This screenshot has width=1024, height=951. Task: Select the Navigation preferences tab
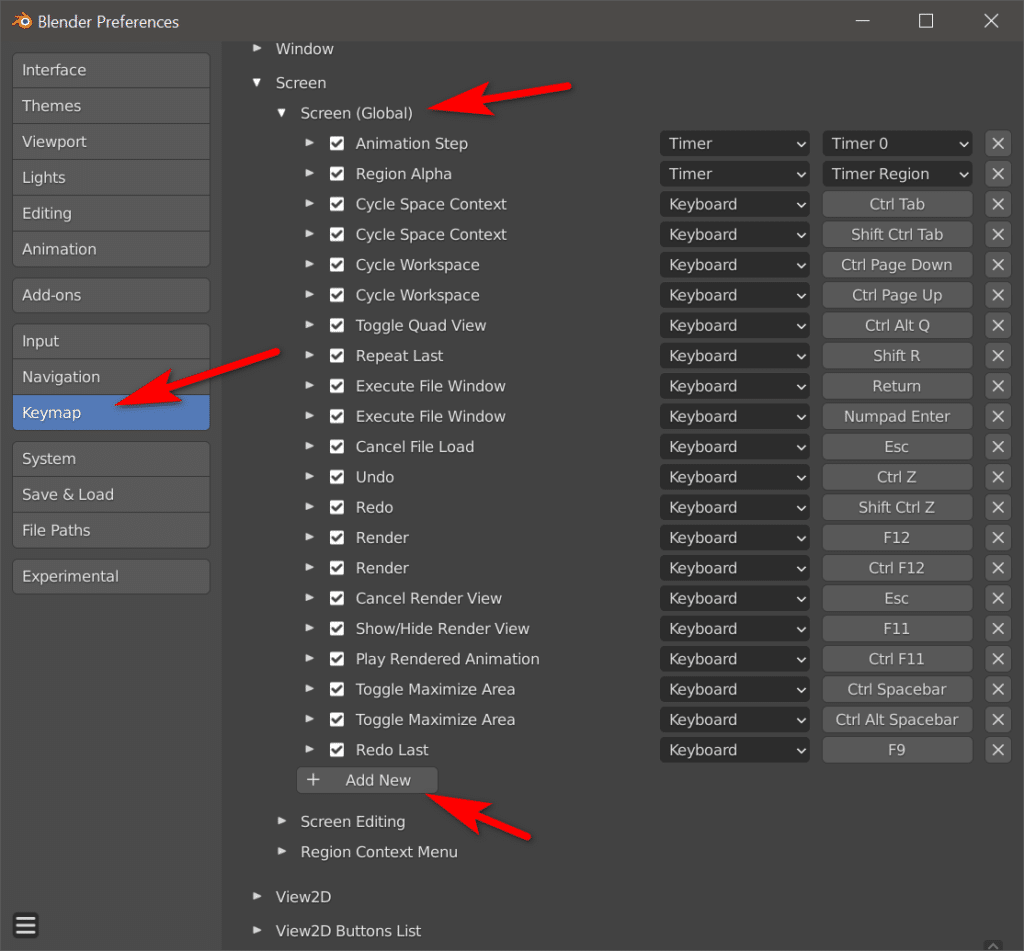tap(111, 377)
